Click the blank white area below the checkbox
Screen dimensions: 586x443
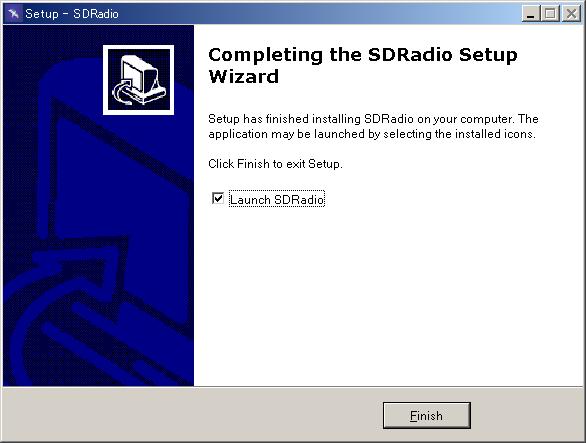click(389, 295)
